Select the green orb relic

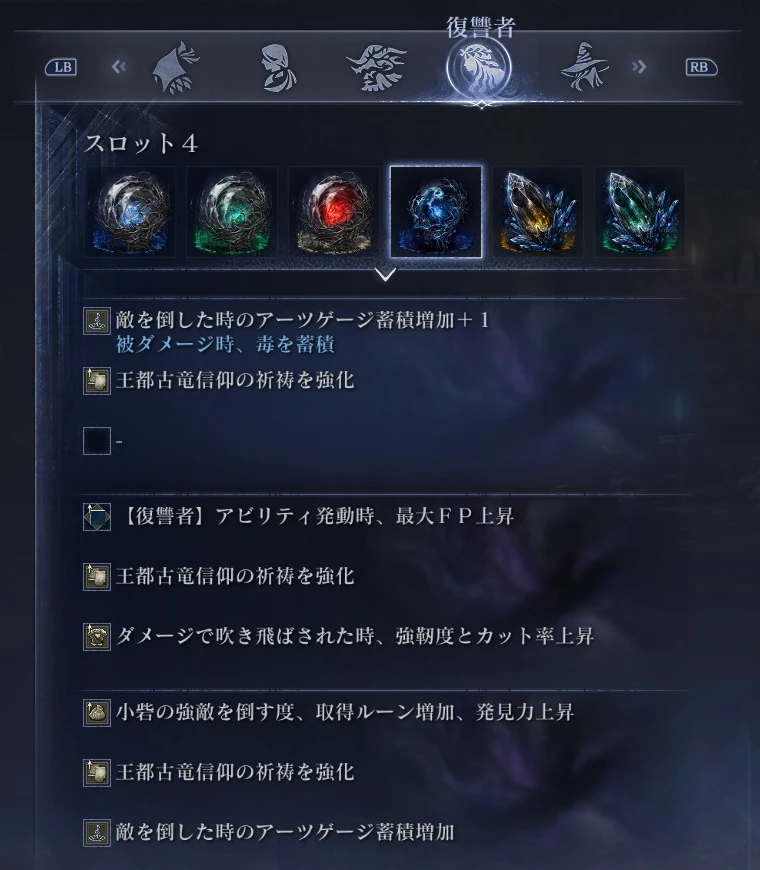232,213
